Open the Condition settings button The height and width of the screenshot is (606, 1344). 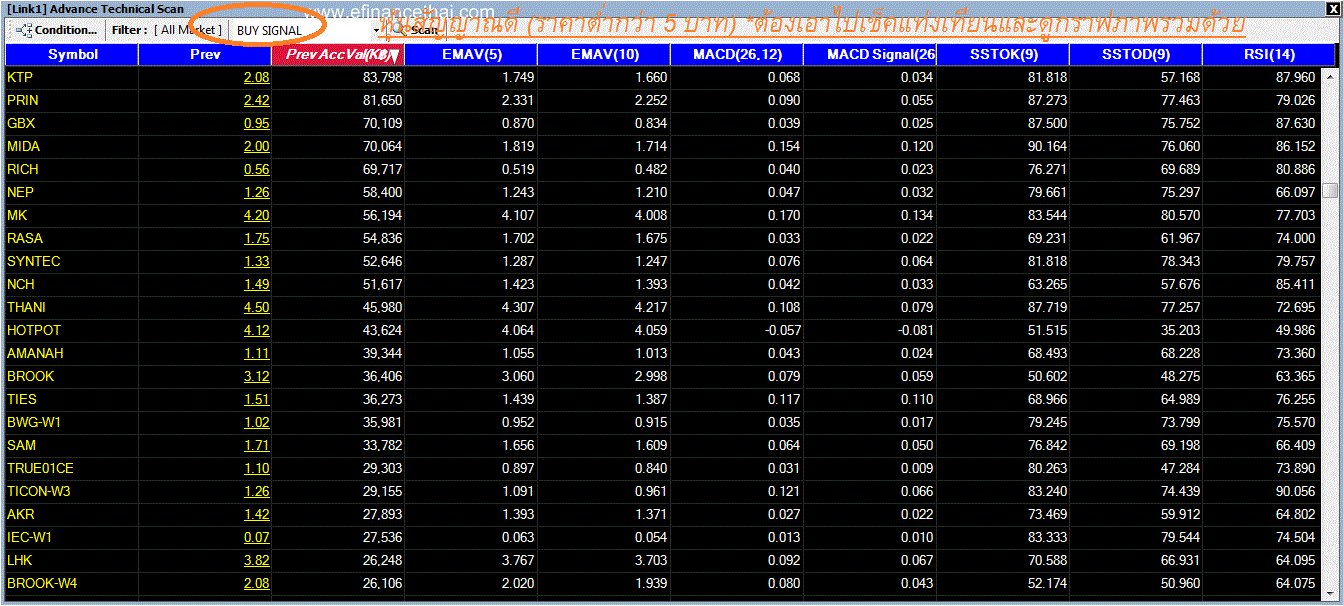pyautogui.click(x=58, y=30)
